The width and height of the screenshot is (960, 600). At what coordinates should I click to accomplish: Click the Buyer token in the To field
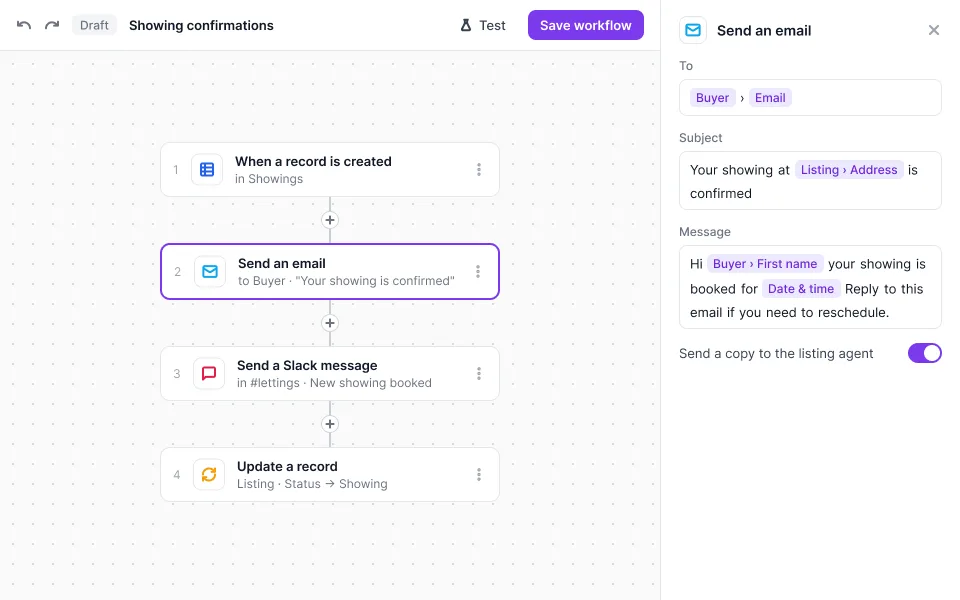712,98
